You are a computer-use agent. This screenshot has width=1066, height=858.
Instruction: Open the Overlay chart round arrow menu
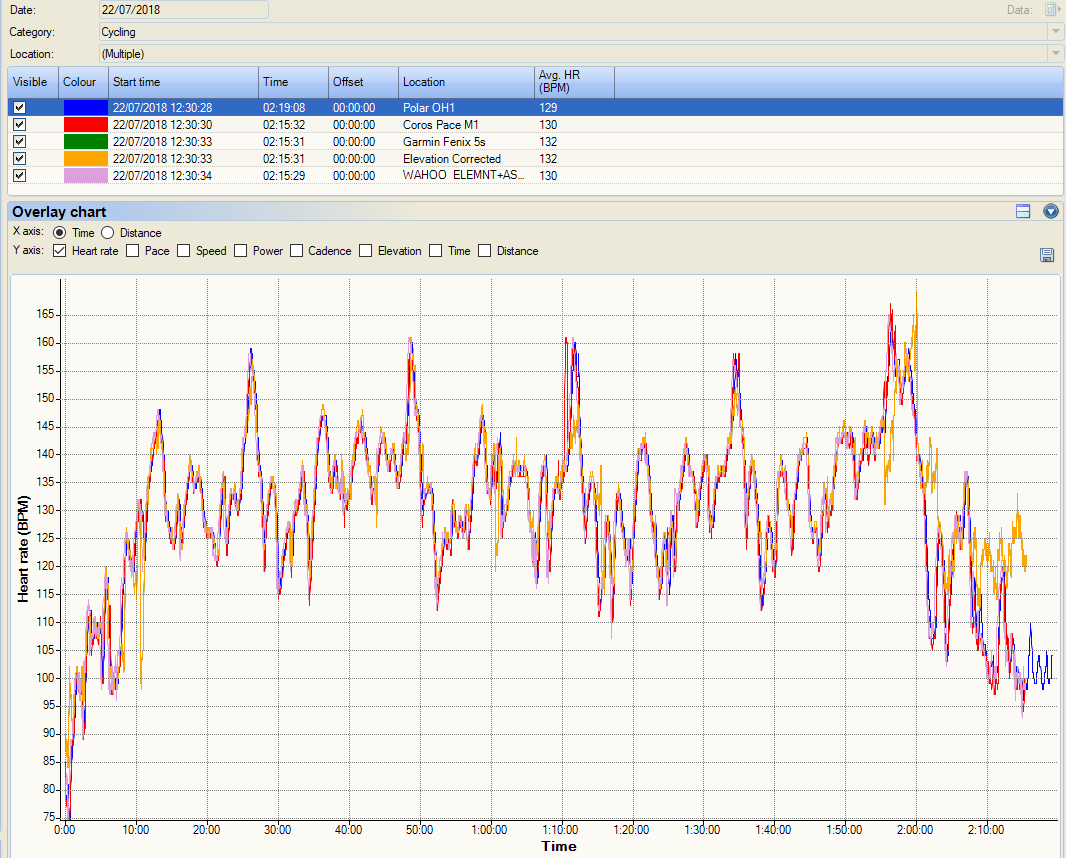pos(1050,211)
